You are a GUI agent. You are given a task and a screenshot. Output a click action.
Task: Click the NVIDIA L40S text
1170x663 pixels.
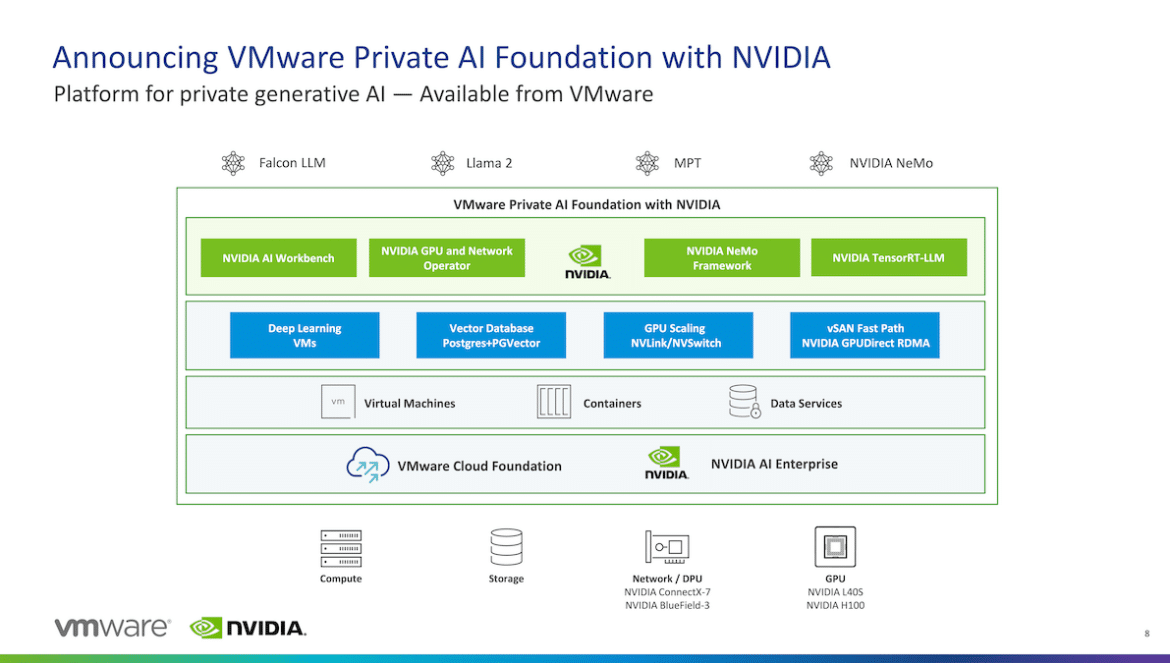(x=835, y=592)
